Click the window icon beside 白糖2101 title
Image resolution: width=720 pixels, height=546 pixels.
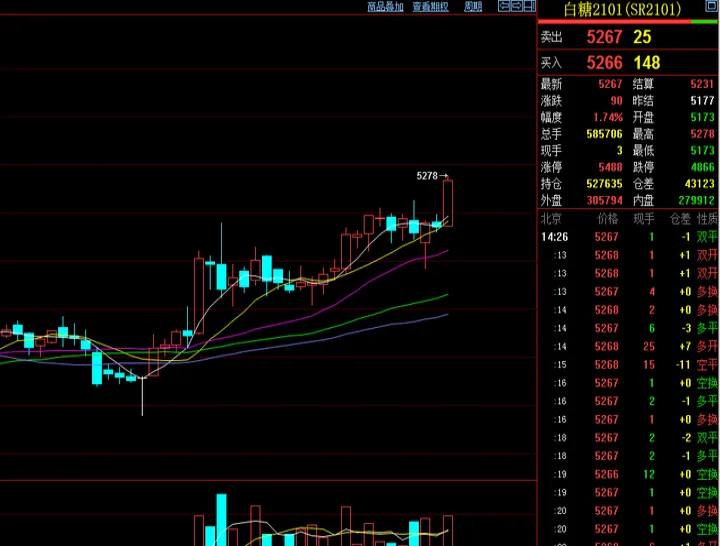point(711,8)
